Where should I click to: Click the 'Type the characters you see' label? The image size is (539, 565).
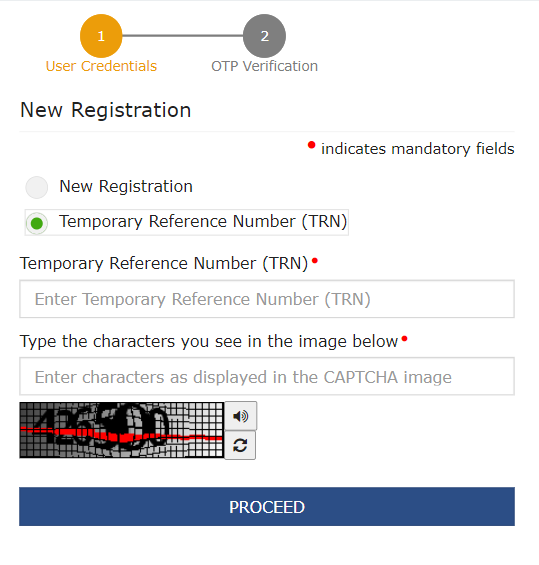tap(209, 341)
